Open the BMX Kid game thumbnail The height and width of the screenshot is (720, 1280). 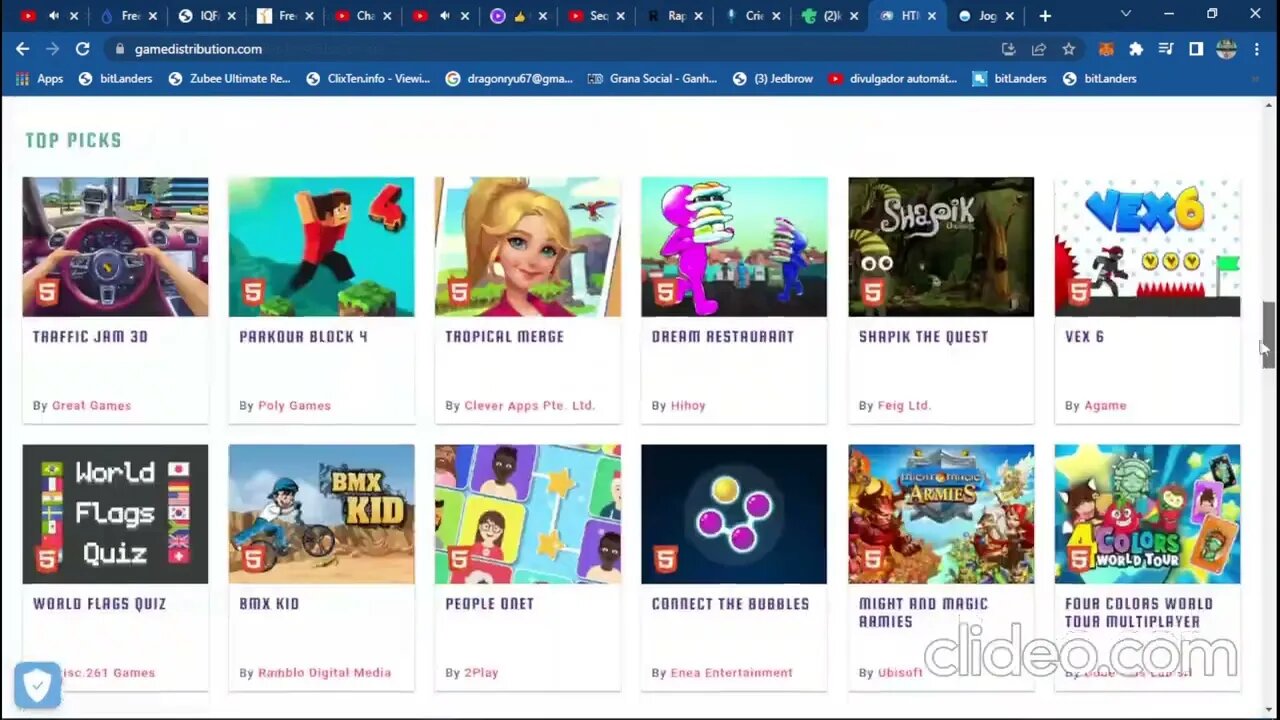[x=321, y=514]
